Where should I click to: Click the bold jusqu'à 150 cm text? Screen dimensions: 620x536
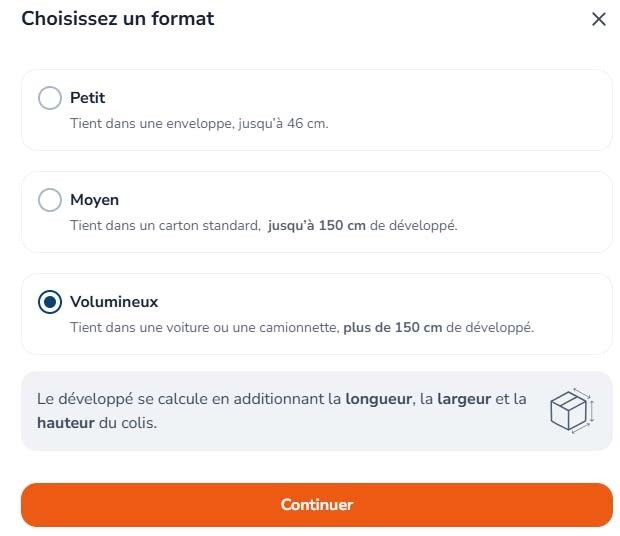(x=317, y=225)
